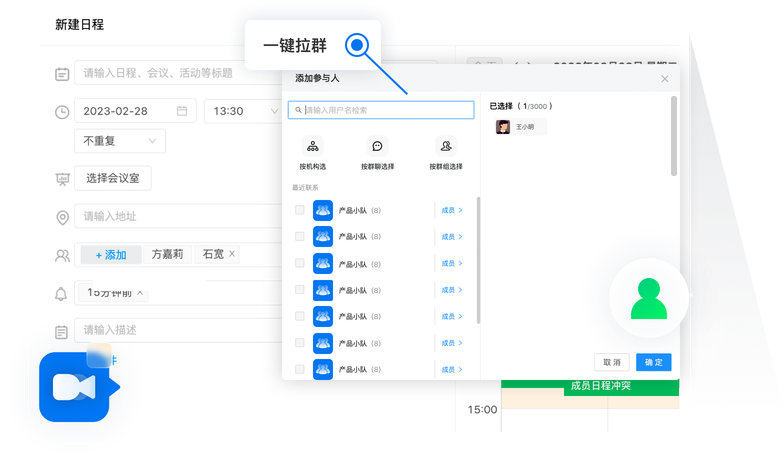Open the 13:30 time dropdown
784x462 pixels.
tap(242, 111)
